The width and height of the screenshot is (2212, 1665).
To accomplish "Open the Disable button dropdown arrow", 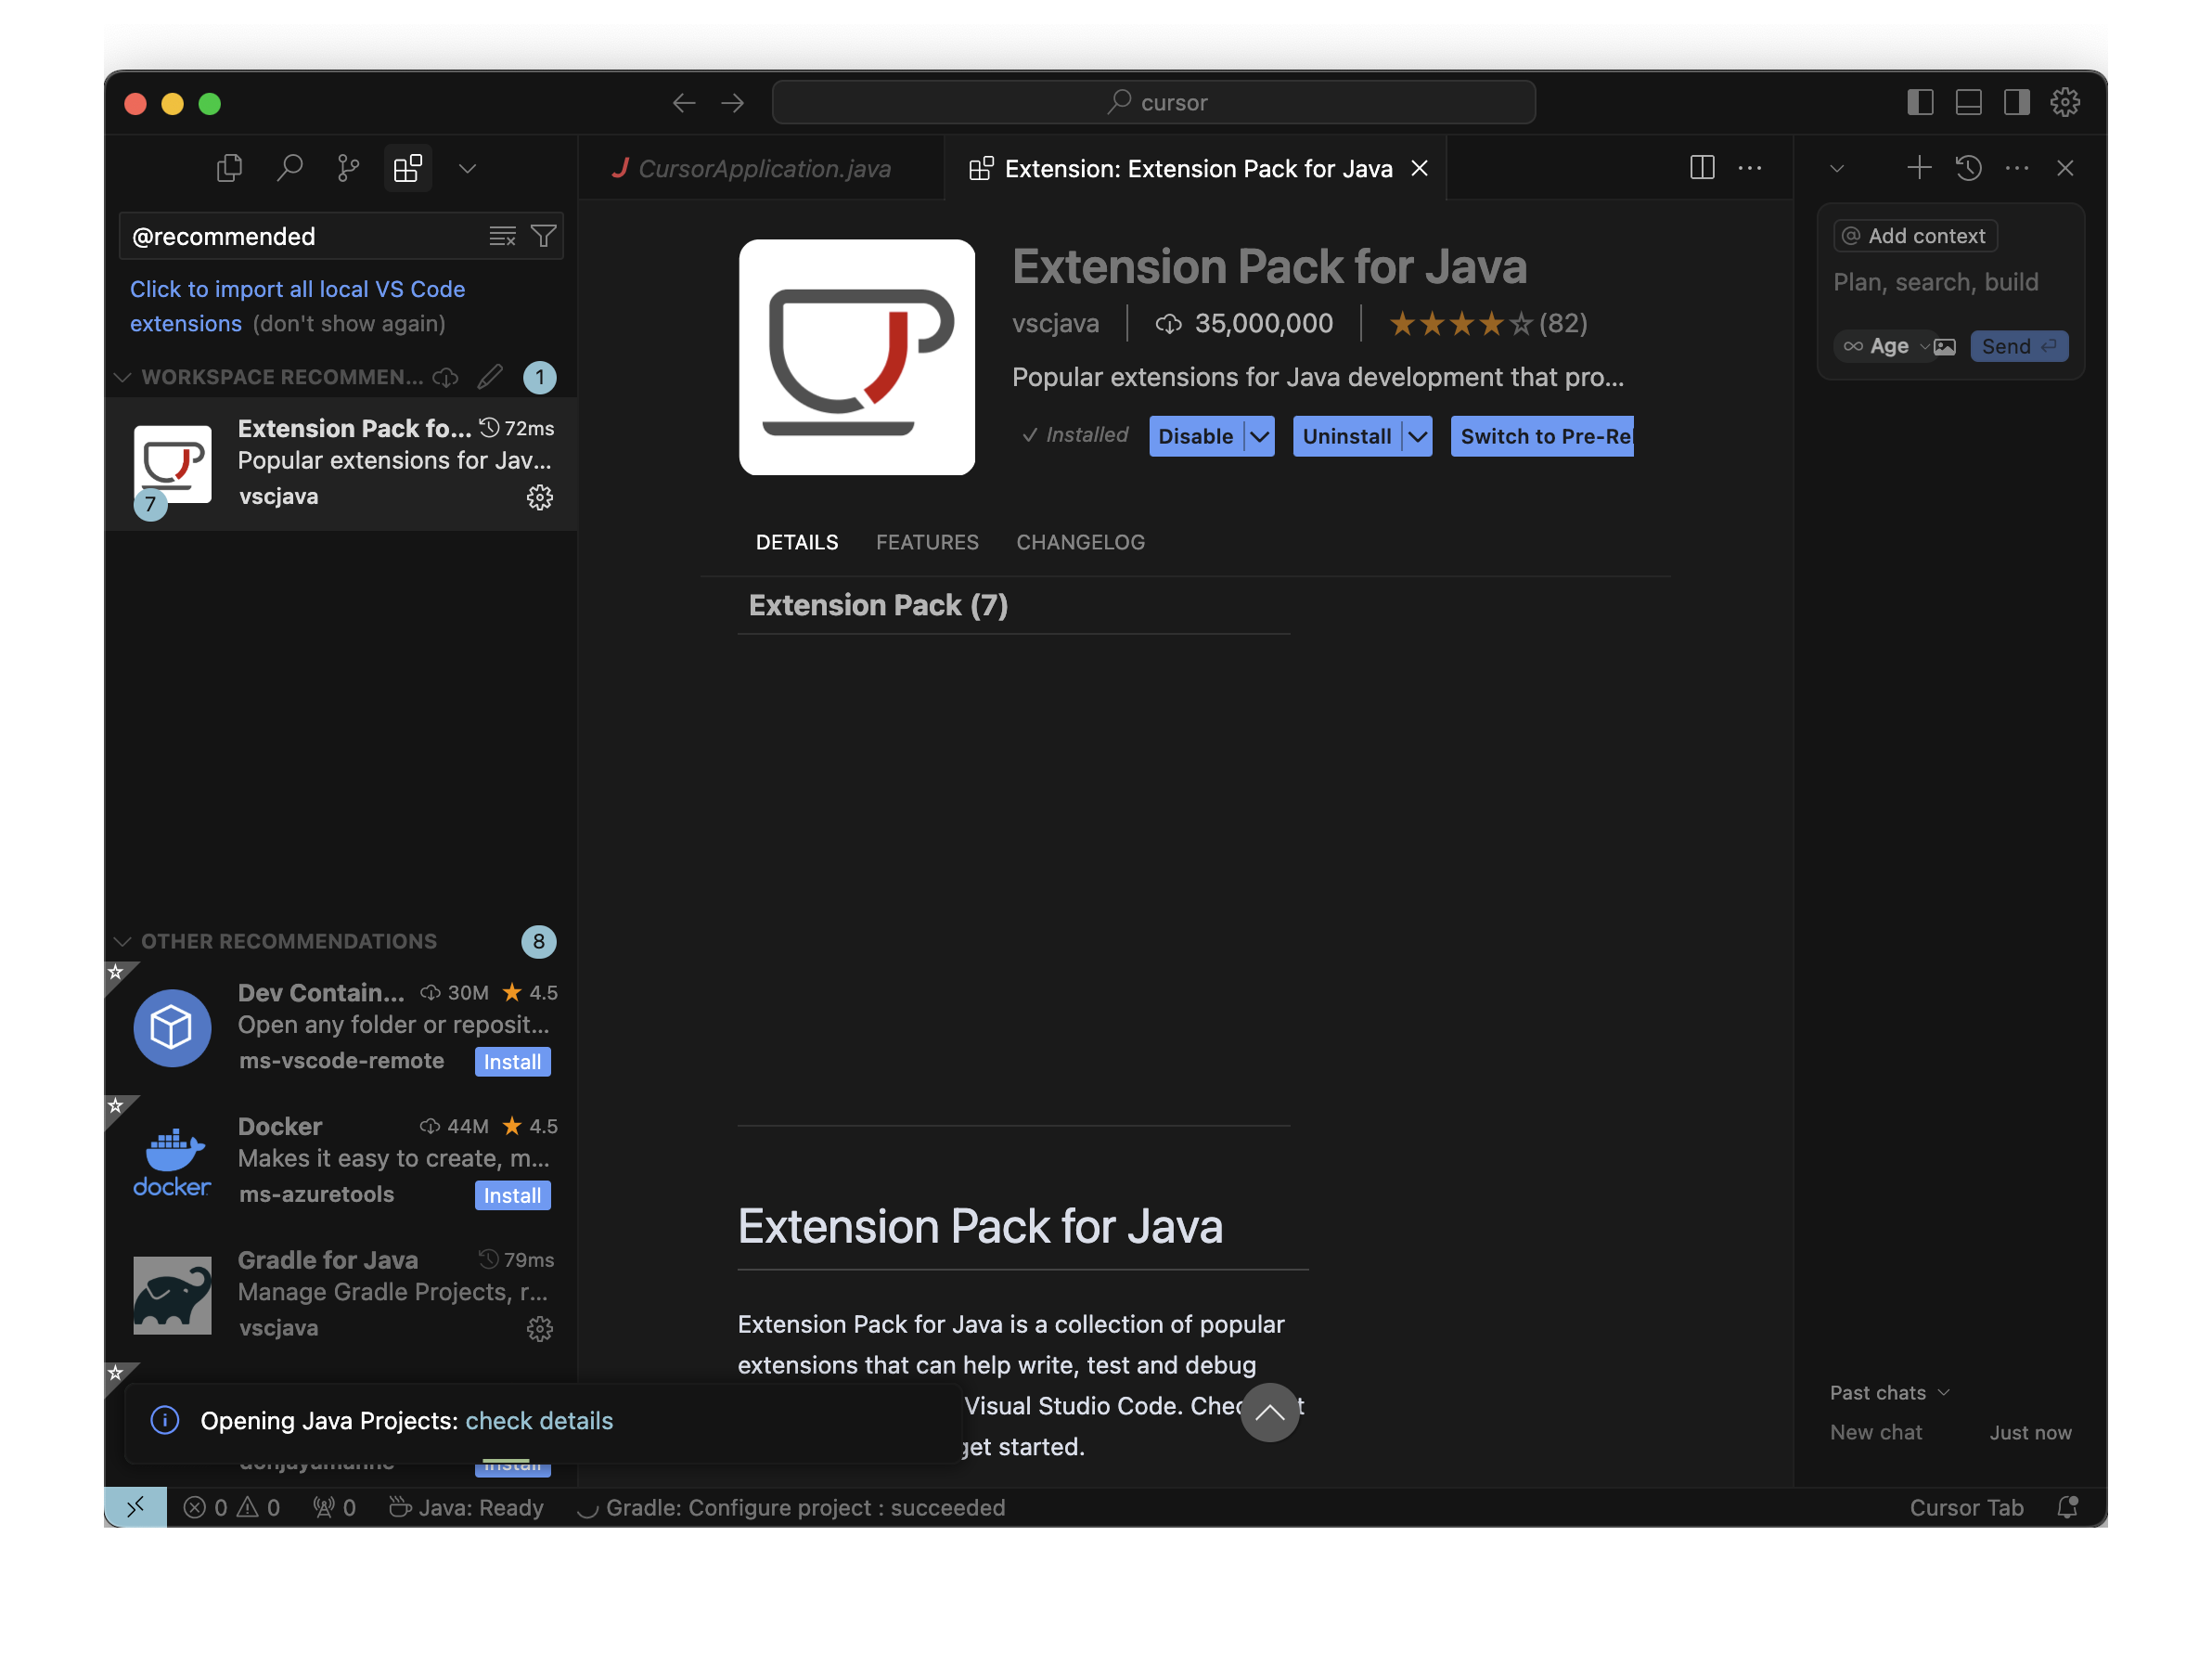I will tap(1260, 437).
